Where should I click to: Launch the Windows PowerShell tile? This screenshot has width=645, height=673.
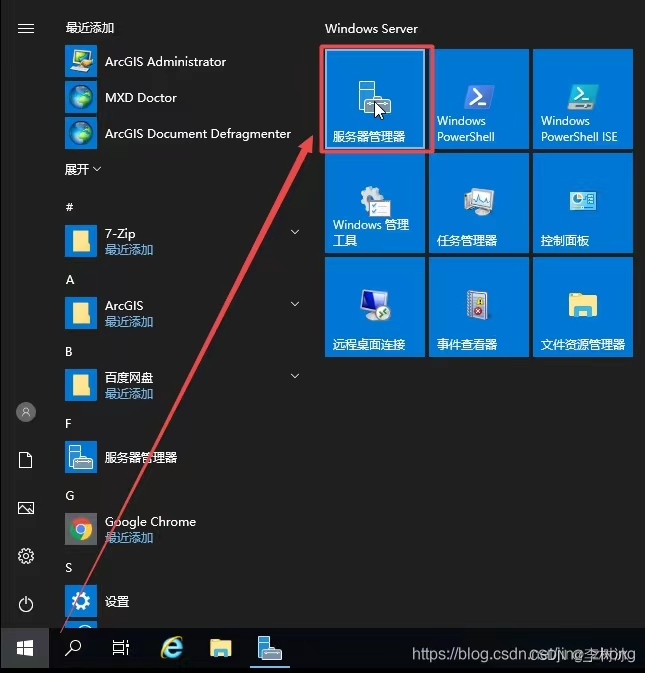point(479,99)
